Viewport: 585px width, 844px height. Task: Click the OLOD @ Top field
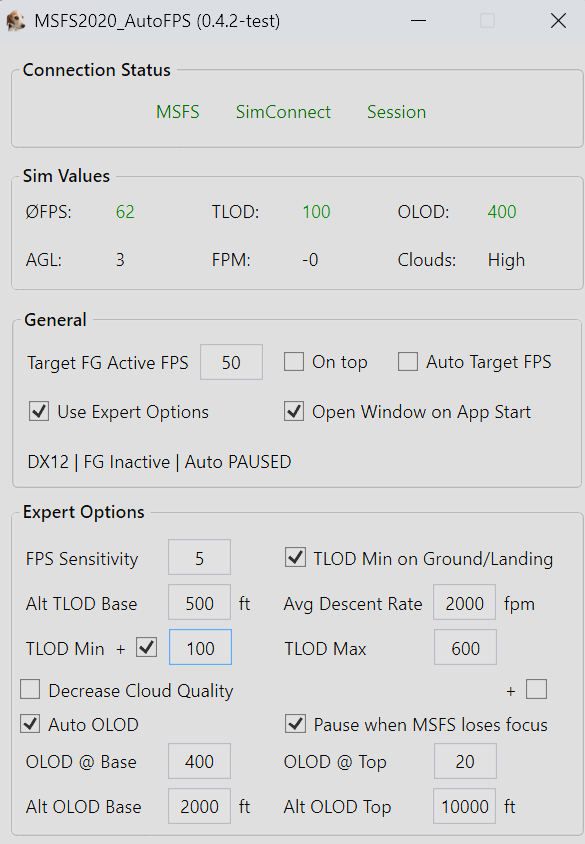pyautogui.click(x=466, y=761)
